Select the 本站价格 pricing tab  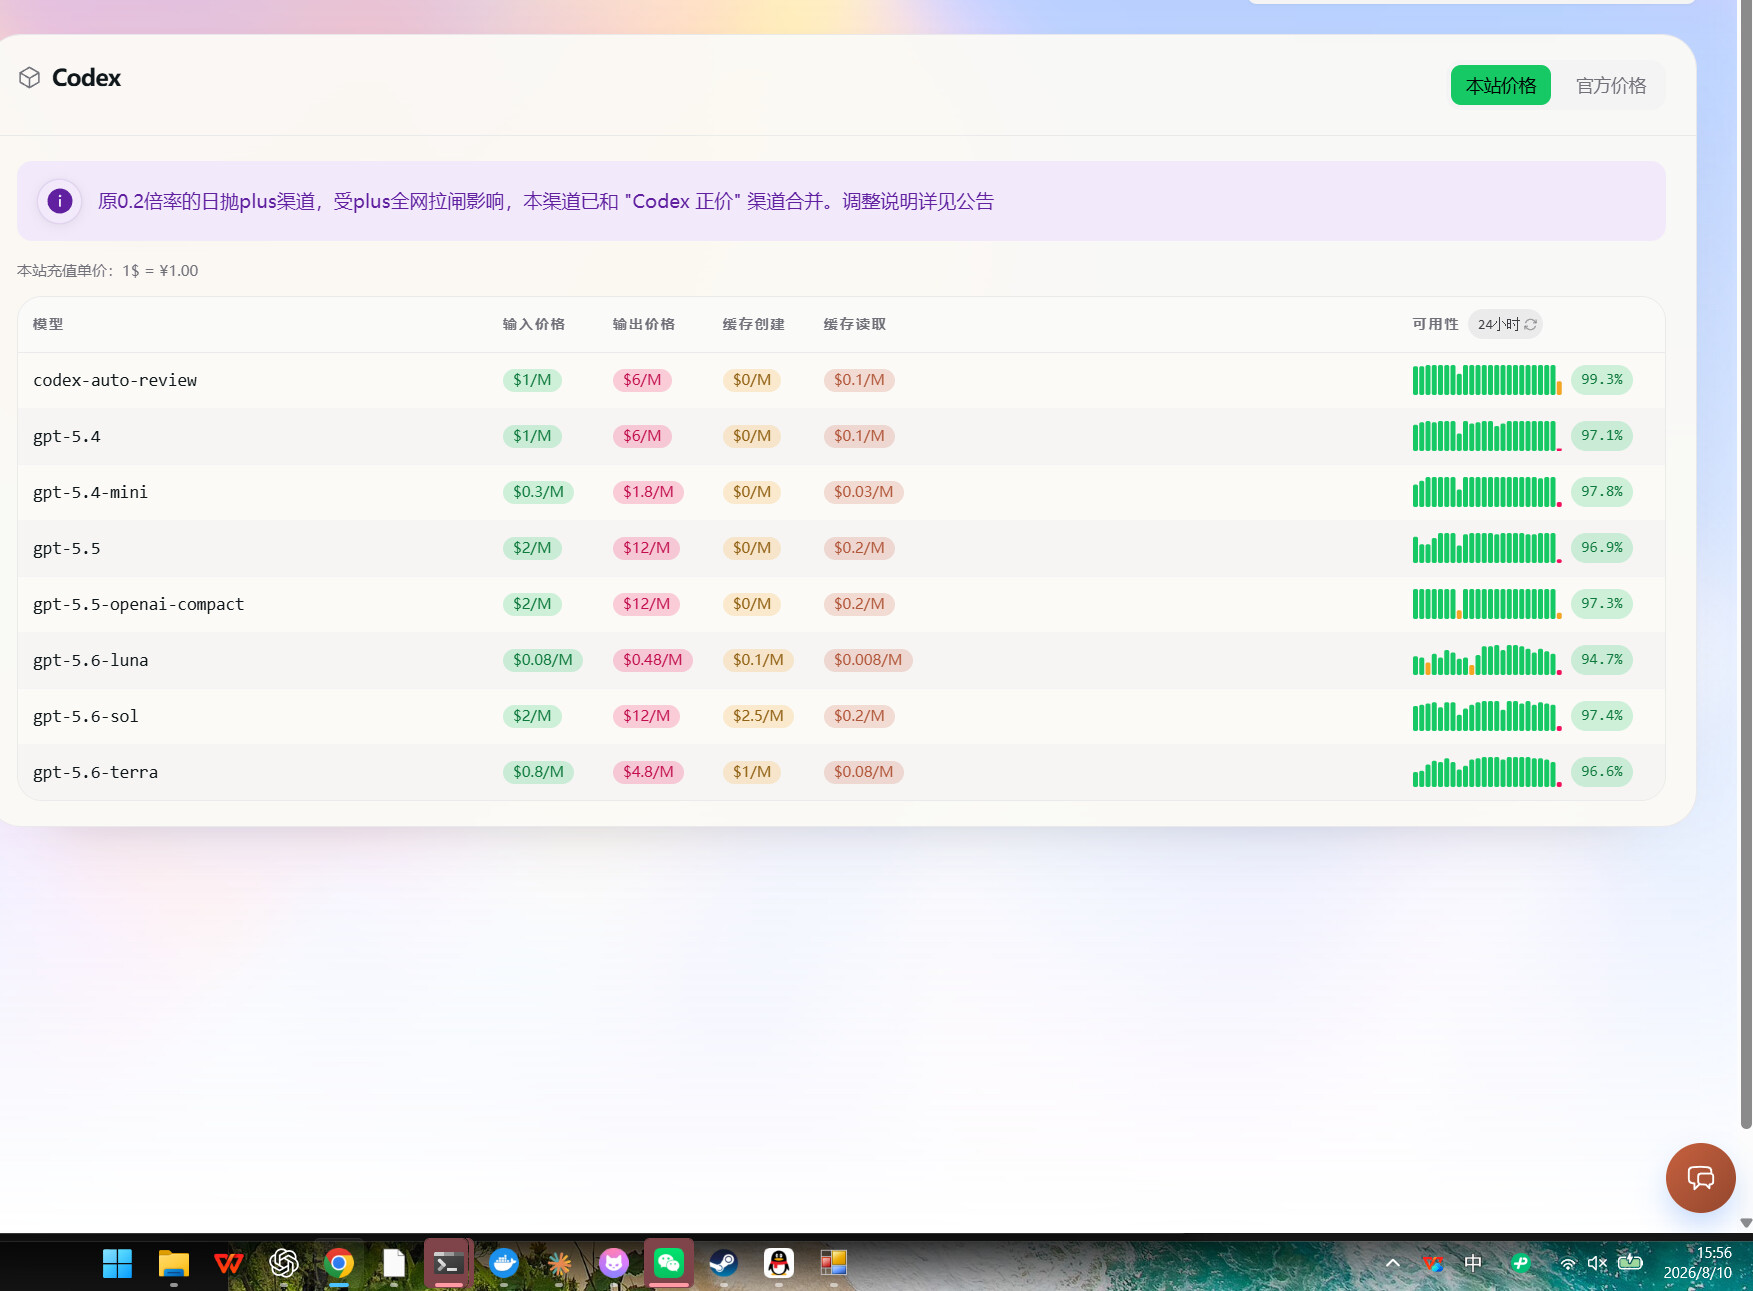[1501, 86]
